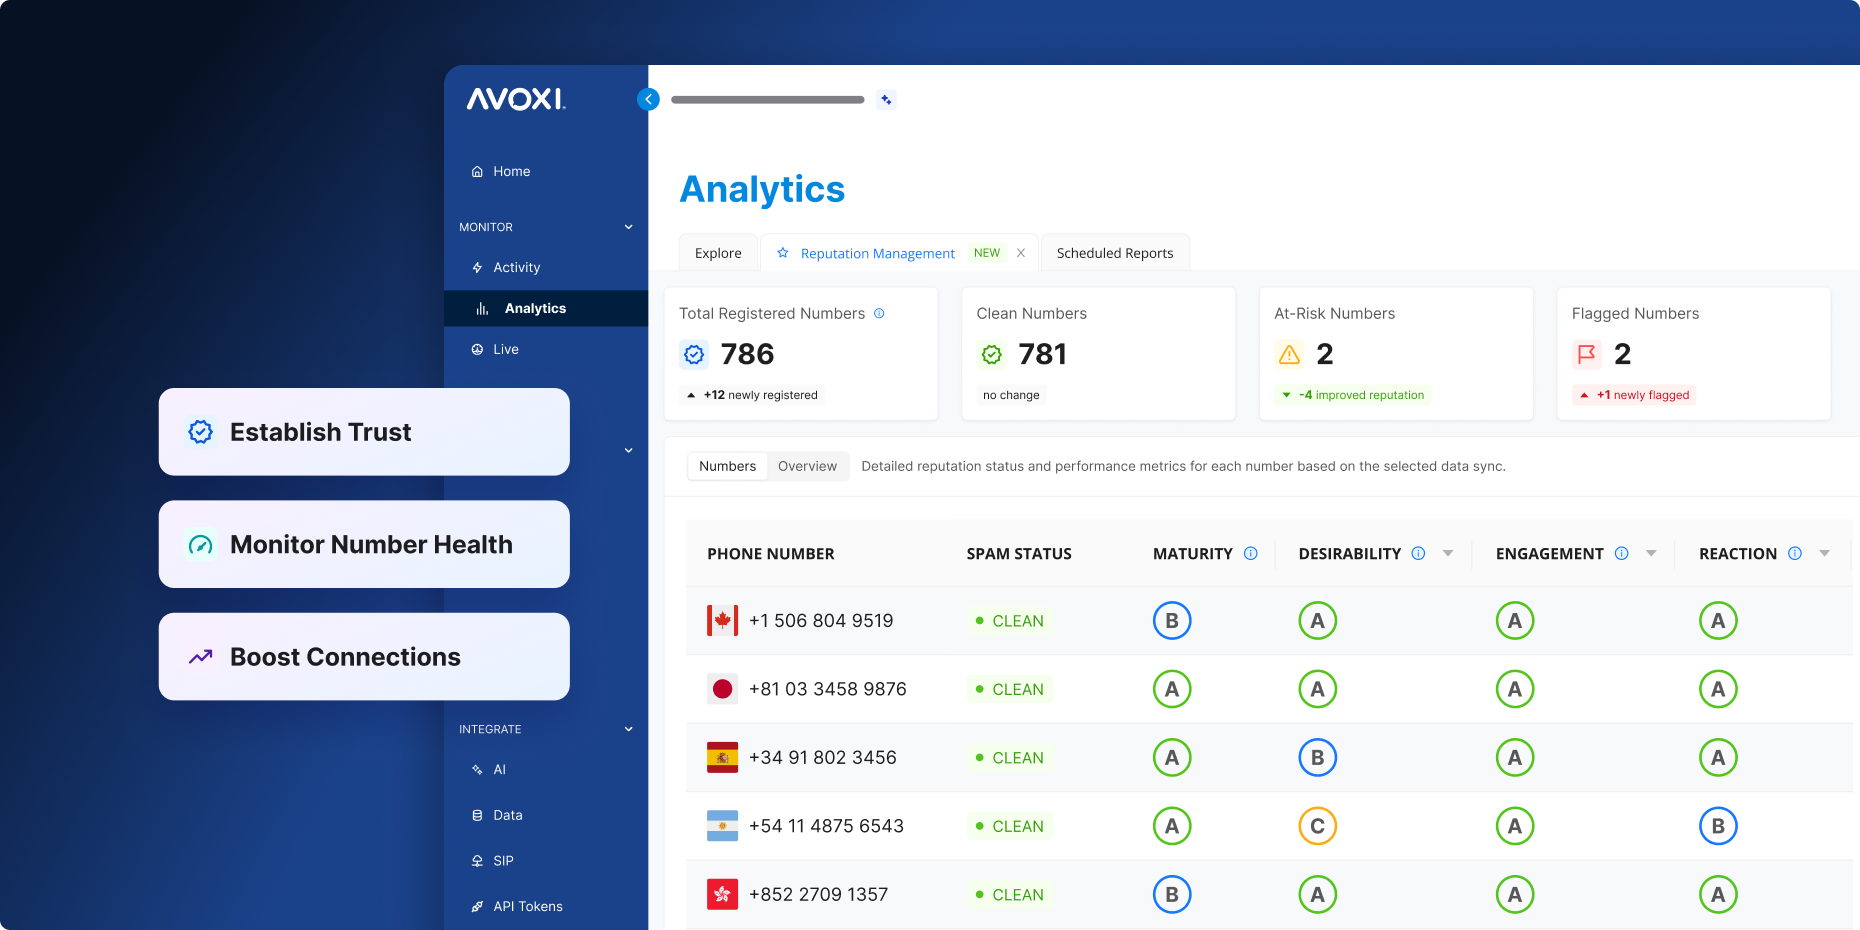Click phone number +34 91 802 3456

tap(823, 758)
